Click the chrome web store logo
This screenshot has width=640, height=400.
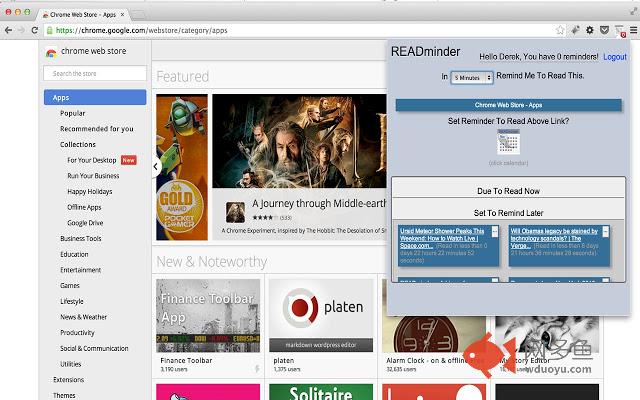click(x=51, y=53)
